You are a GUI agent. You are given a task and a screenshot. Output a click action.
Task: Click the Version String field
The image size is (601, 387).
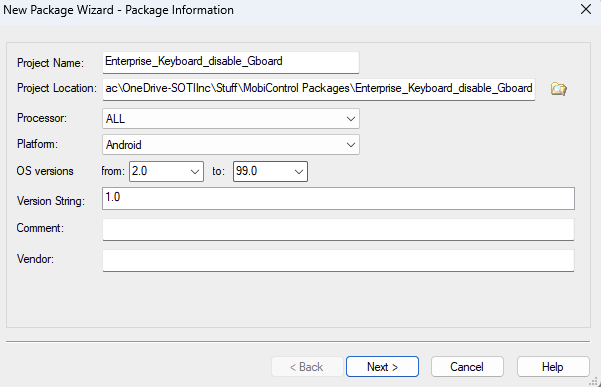tap(338, 198)
